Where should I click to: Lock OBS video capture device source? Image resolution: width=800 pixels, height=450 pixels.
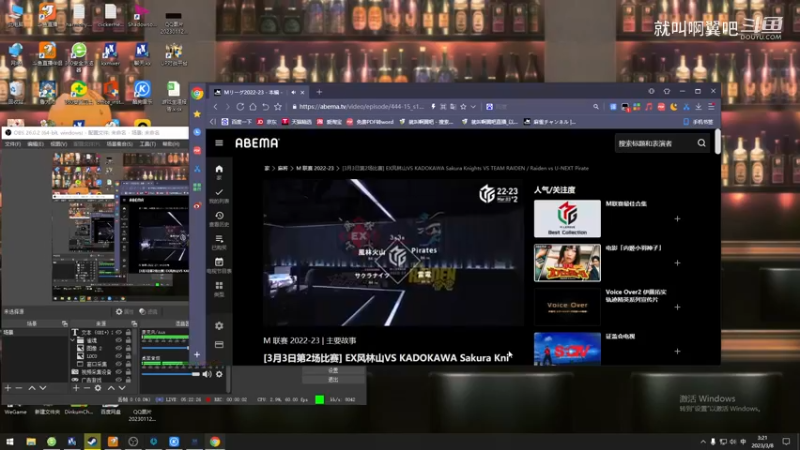tap(128, 372)
